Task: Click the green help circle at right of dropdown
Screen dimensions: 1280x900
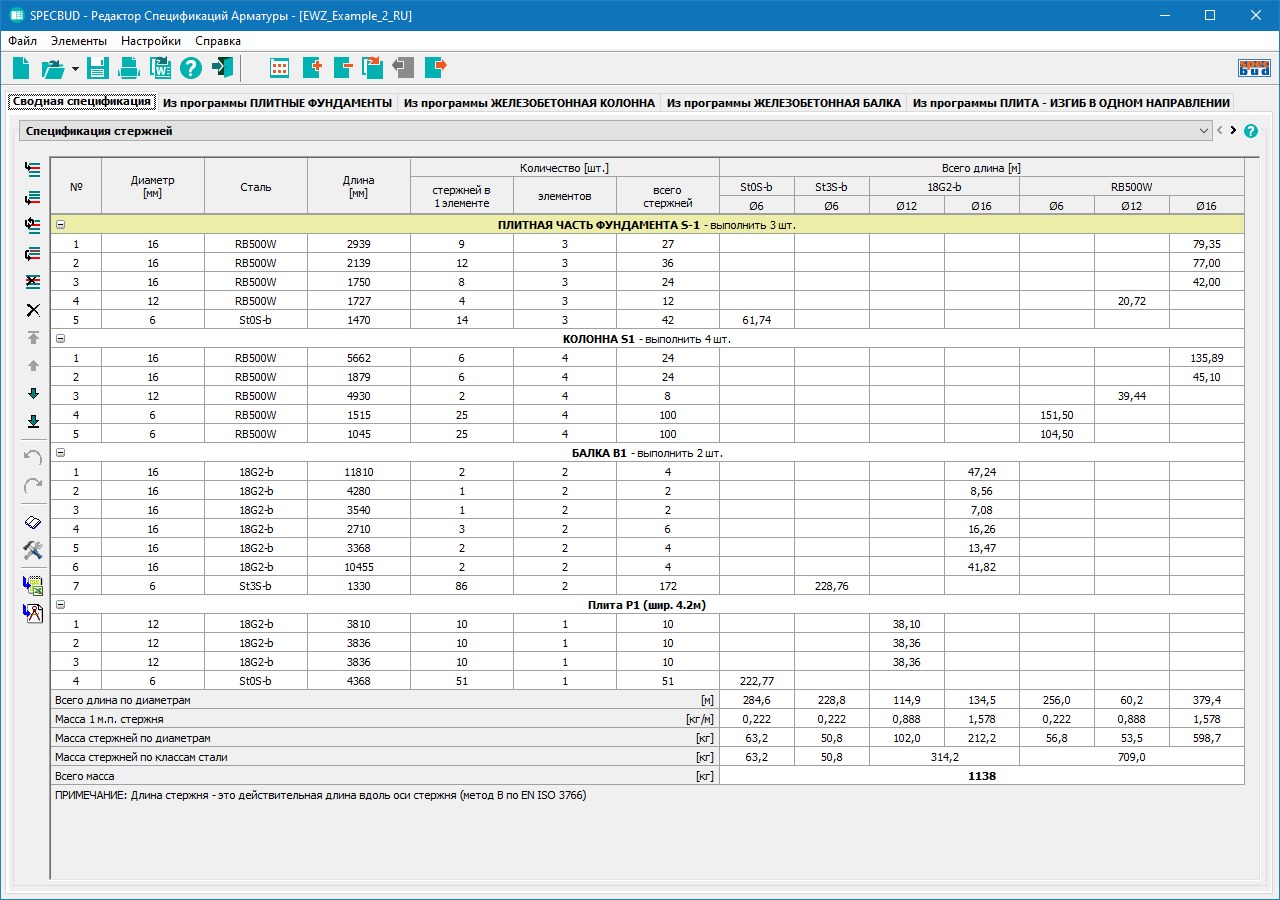Action: (x=1250, y=131)
